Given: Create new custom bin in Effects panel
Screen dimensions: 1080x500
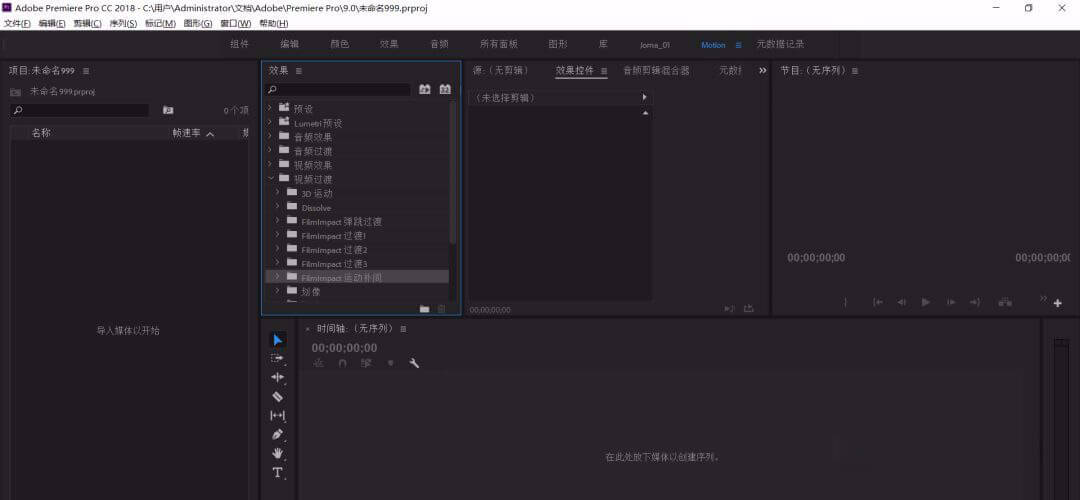Looking at the screenshot, I should tap(424, 309).
